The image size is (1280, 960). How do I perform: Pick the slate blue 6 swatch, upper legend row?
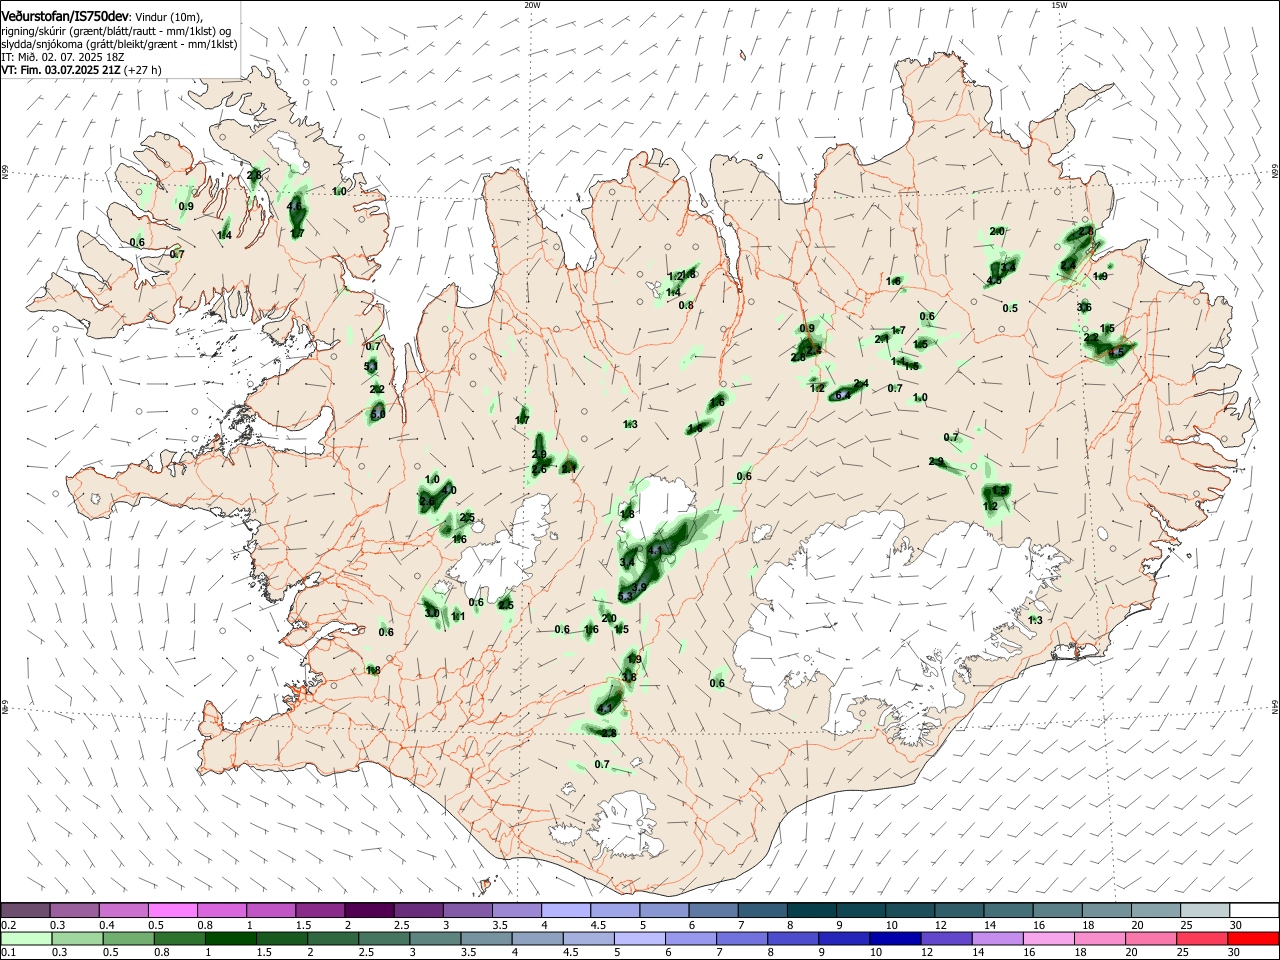713,910
